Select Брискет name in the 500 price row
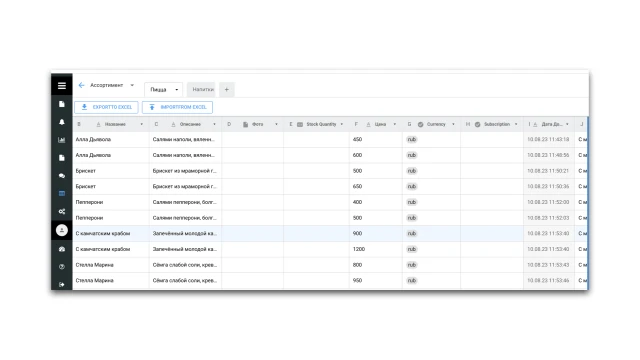This screenshot has height=360, width=640. (x=85, y=171)
